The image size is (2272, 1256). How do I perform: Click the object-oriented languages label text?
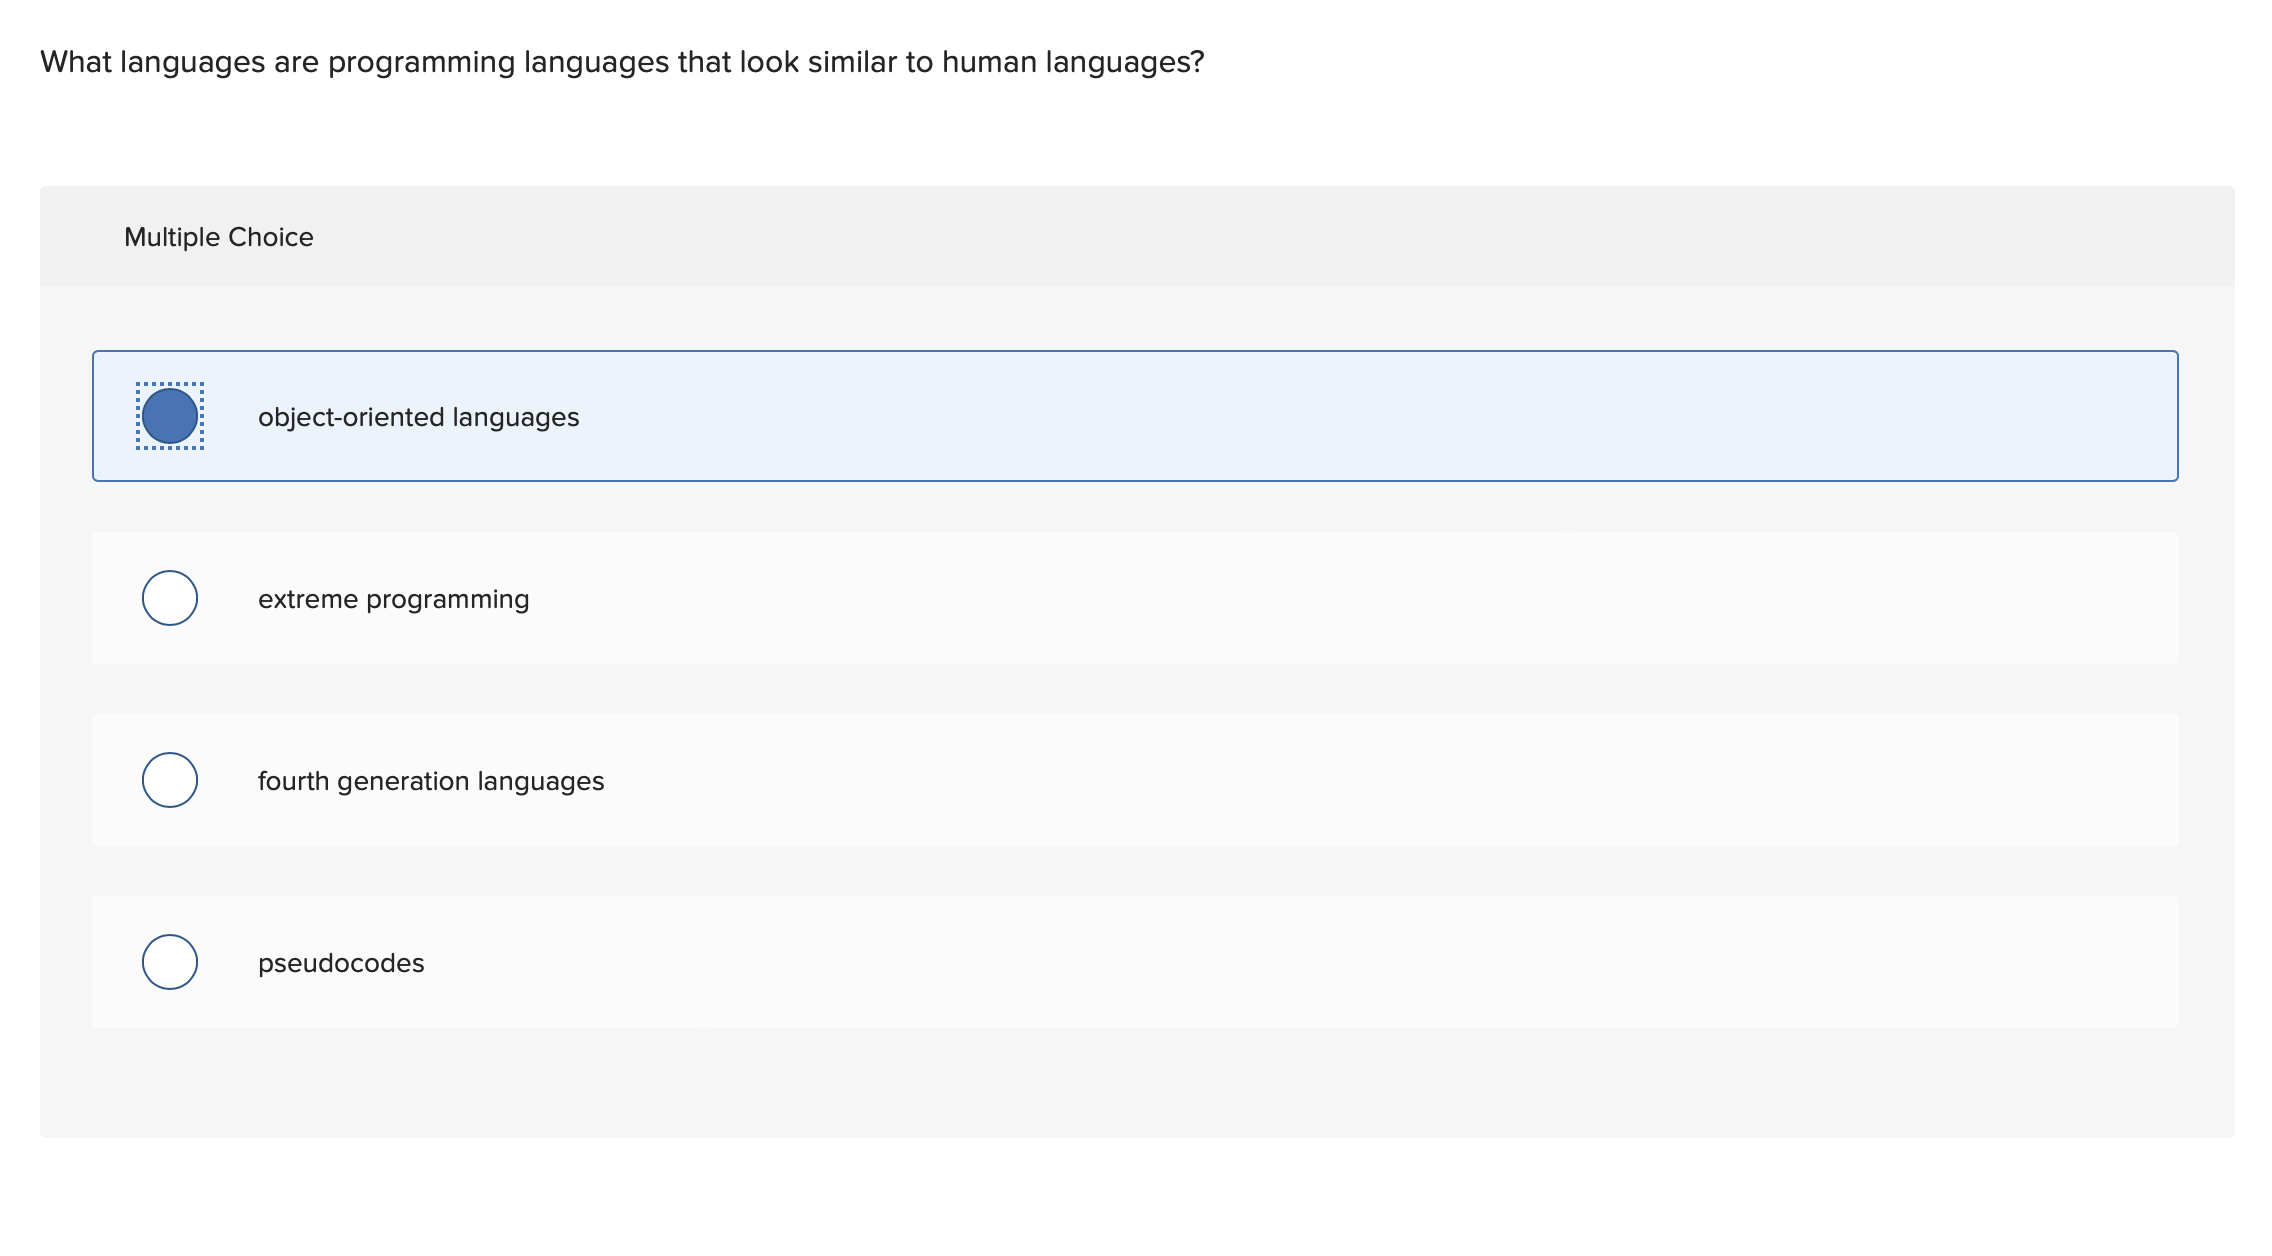coord(418,417)
